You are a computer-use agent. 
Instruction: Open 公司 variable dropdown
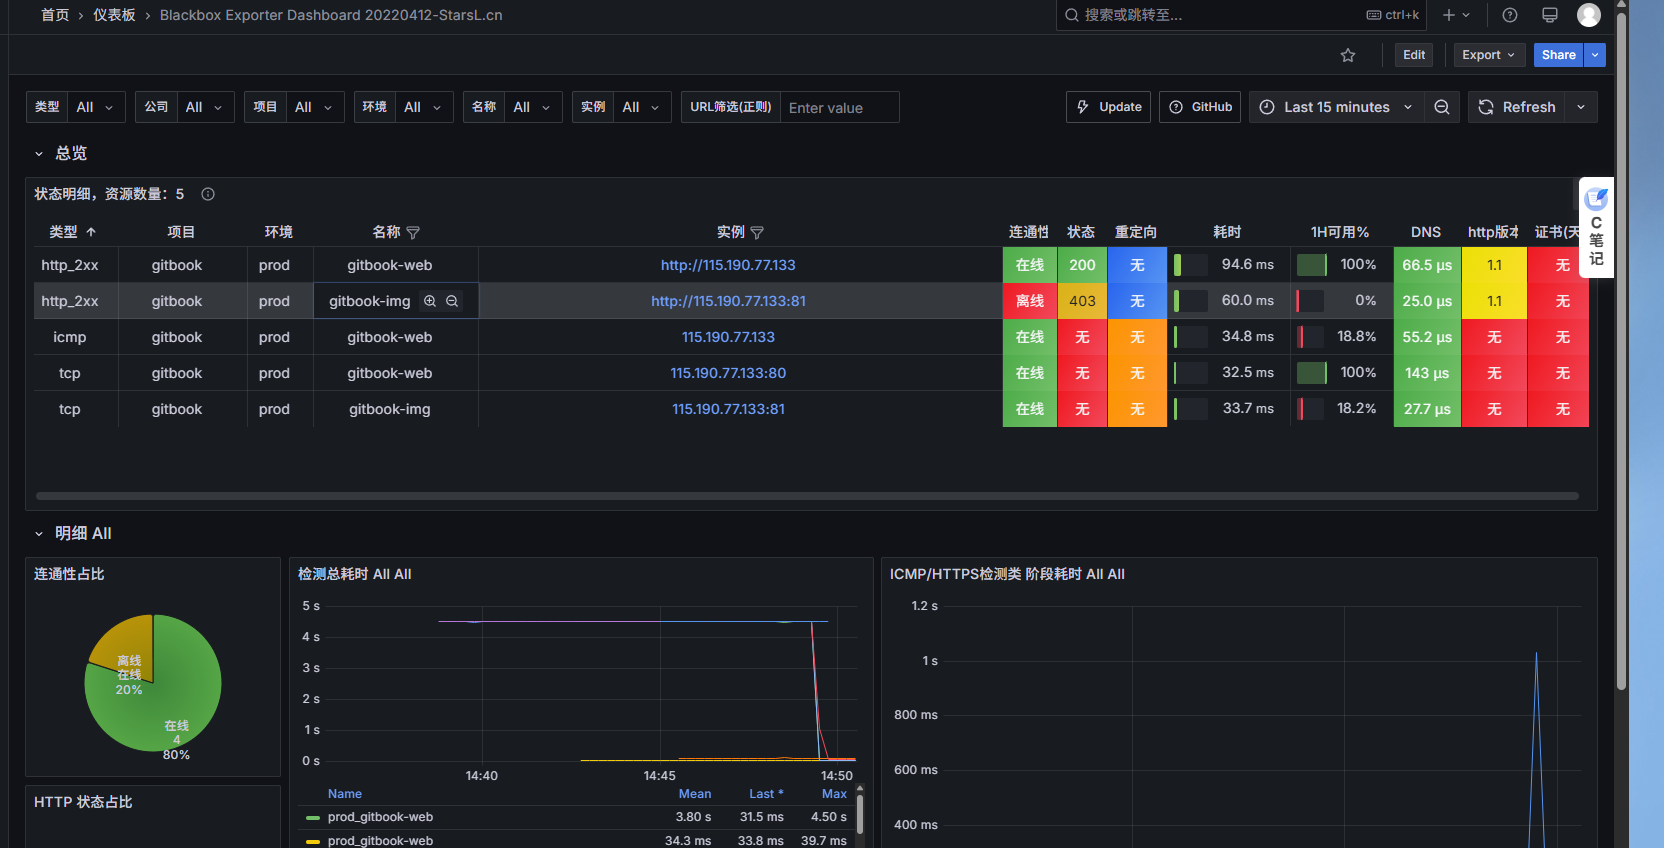(205, 107)
